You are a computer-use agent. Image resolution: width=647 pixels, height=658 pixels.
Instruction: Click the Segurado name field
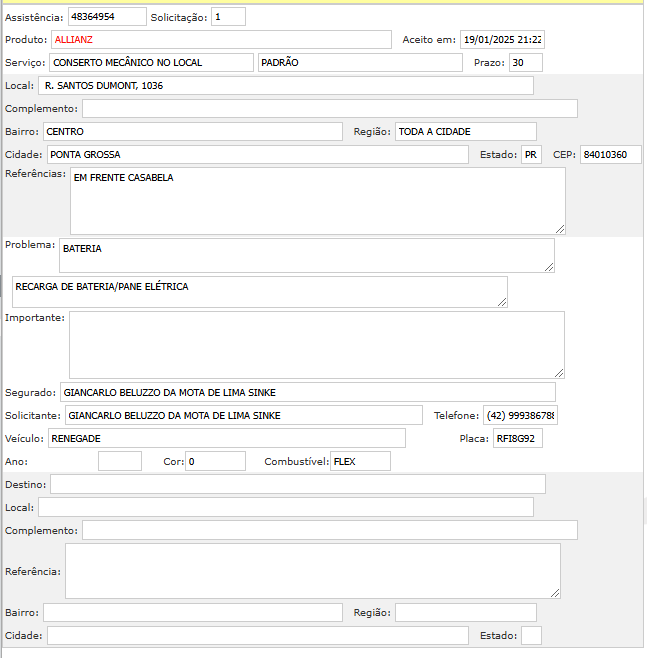[307, 392]
